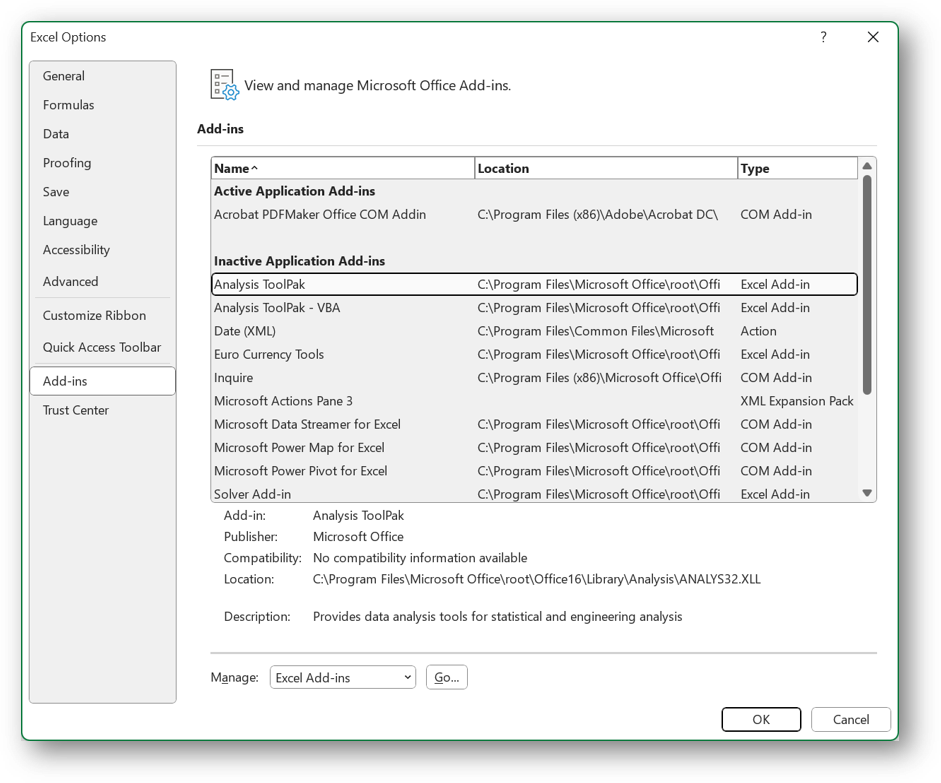
Task: Go to the Advanced options page
Action: (x=70, y=281)
